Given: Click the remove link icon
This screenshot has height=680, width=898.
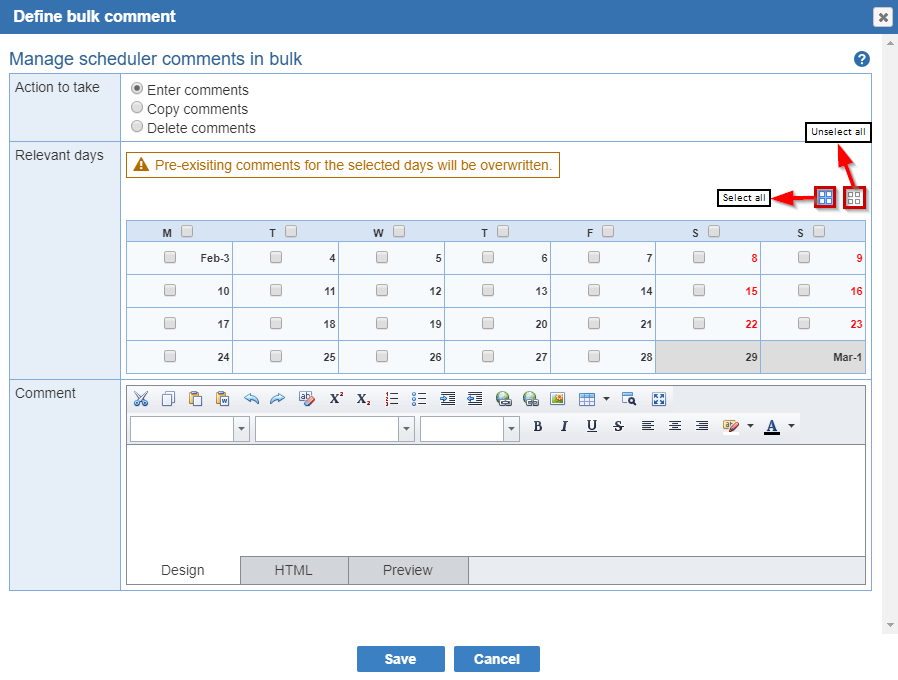Looking at the screenshot, I should 531,399.
